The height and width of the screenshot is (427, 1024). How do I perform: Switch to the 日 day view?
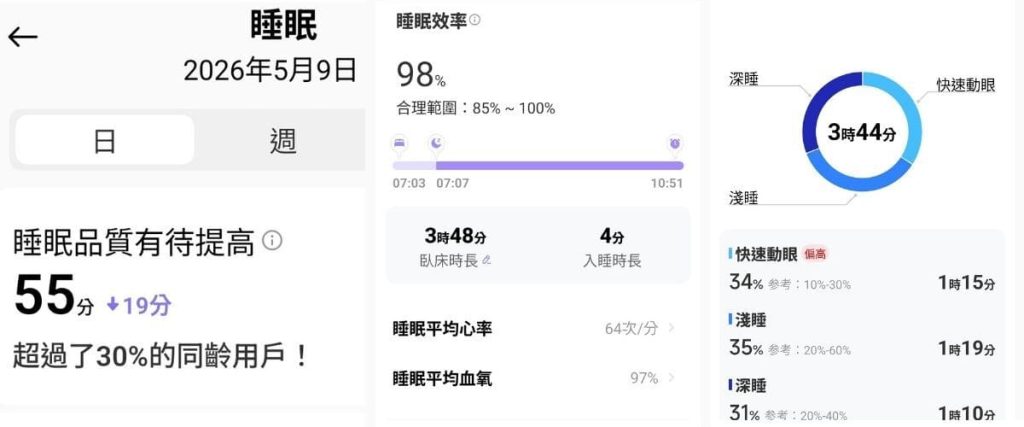pyautogui.click(x=104, y=140)
